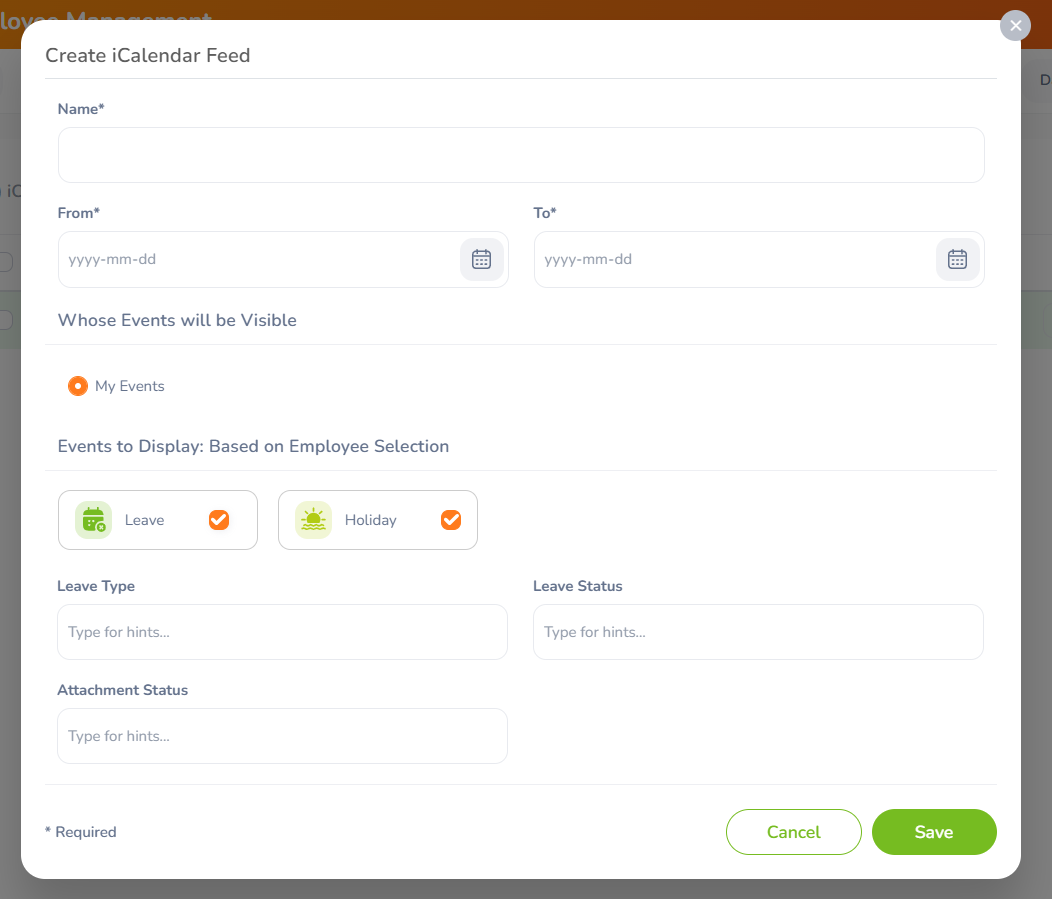Click the Holiday sunrise icon

[313, 520]
